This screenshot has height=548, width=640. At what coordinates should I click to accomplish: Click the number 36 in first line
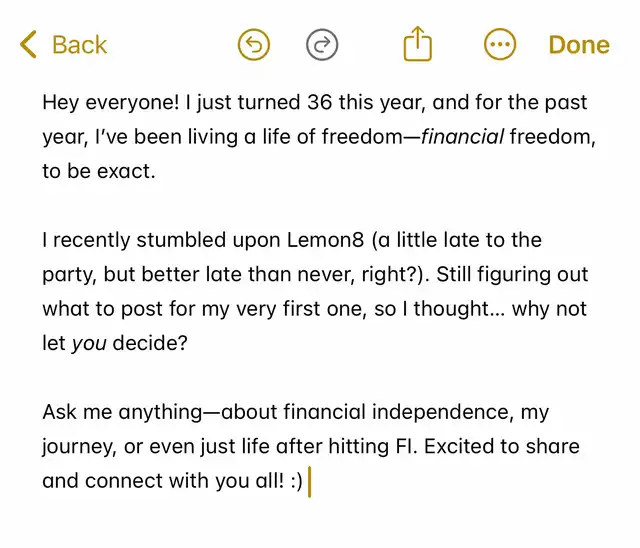tap(320, 102)
